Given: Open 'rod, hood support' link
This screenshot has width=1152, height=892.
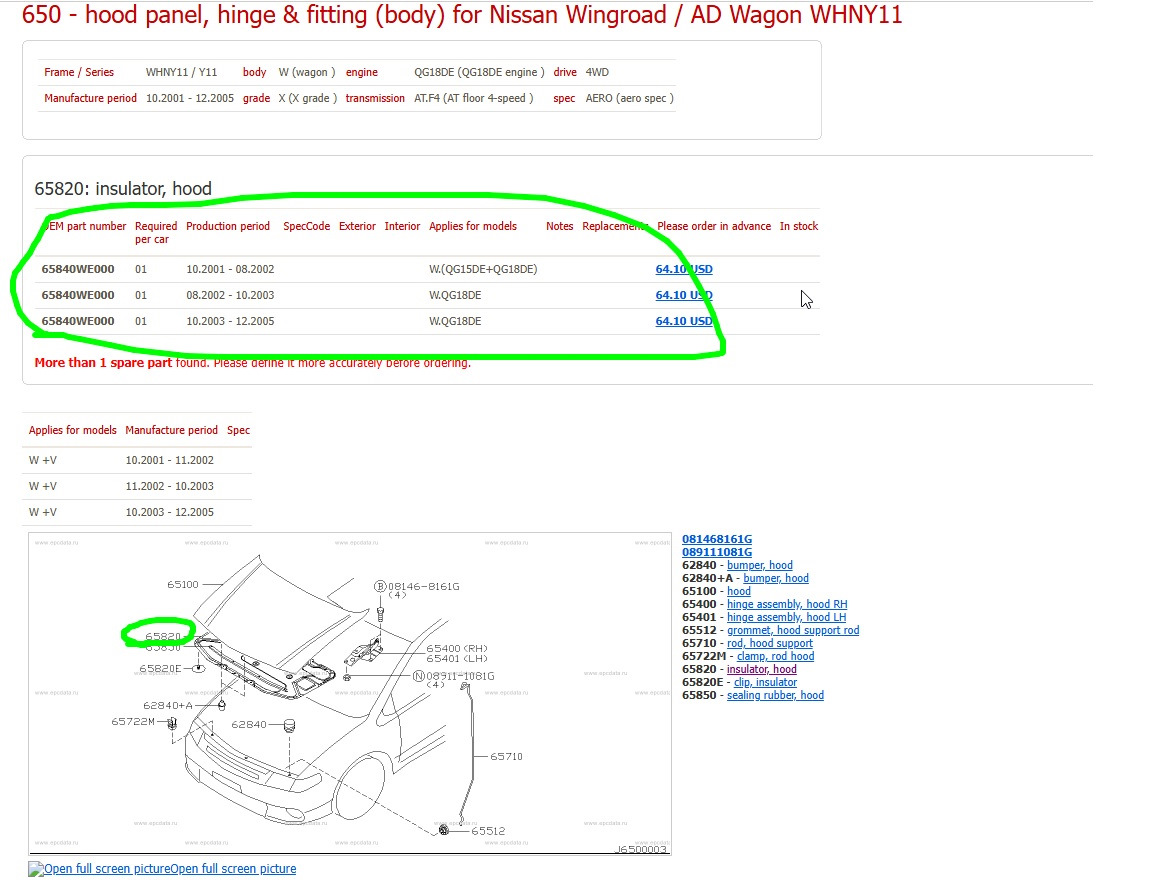Looking at the screenshot, I should coord(770,643).
